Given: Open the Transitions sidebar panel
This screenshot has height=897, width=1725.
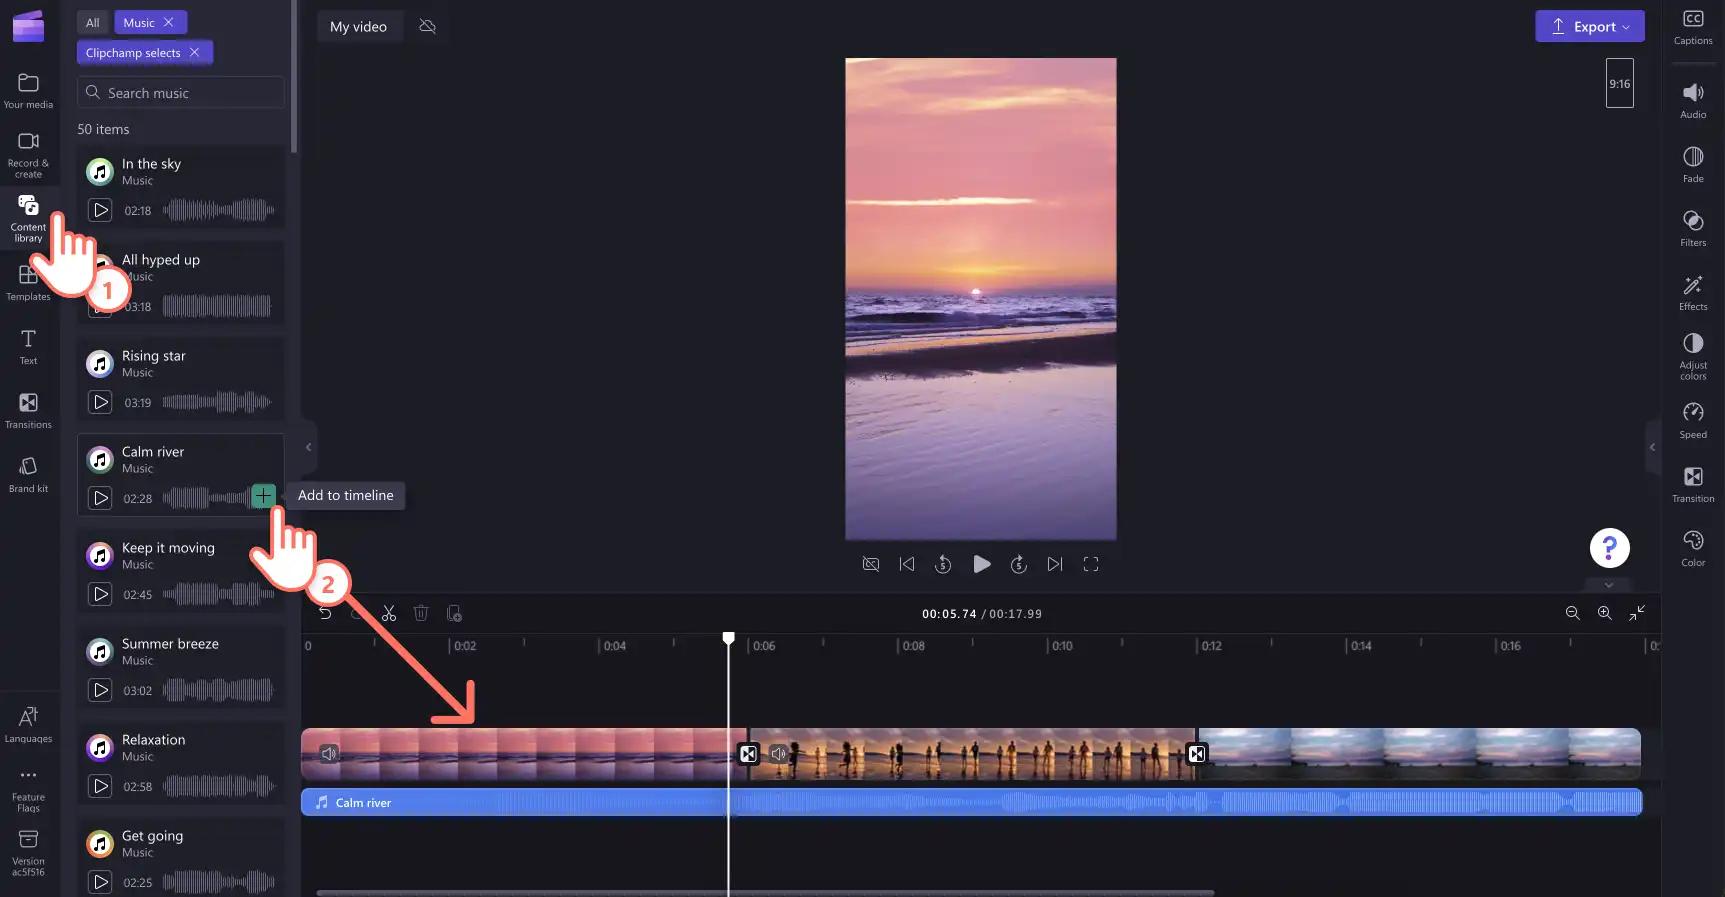Looking at the screenshot, I should [x=28, y=410].
